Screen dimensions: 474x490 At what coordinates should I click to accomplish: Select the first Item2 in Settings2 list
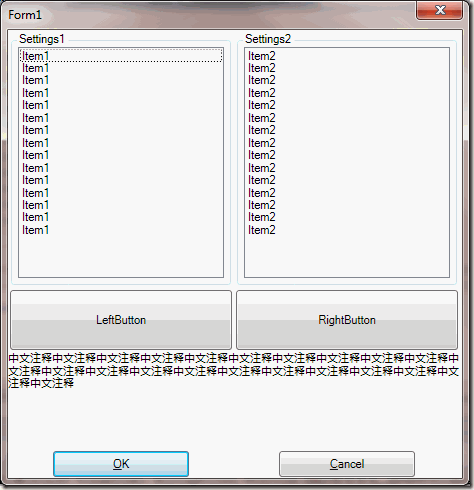(x=347, y=56)
